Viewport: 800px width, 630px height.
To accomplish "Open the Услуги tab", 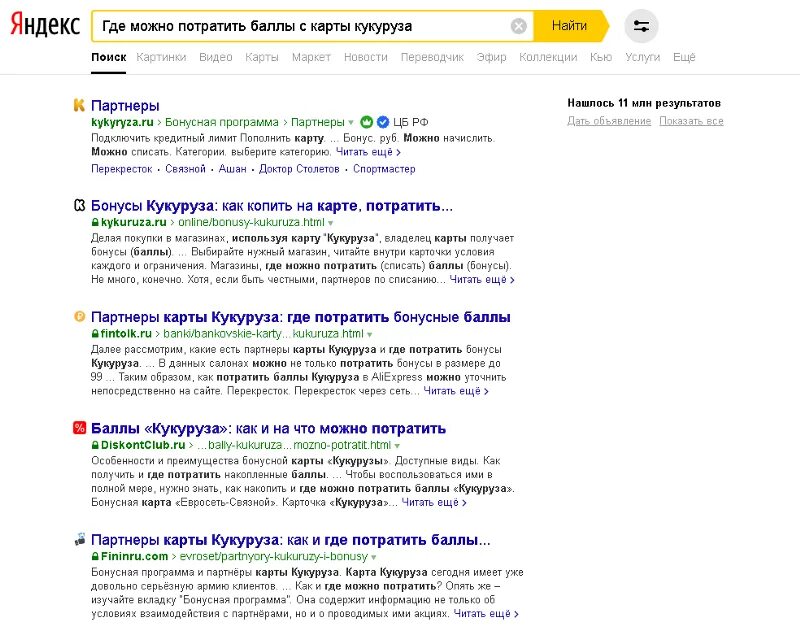I will pyautogui.click(x=642, y=57).
